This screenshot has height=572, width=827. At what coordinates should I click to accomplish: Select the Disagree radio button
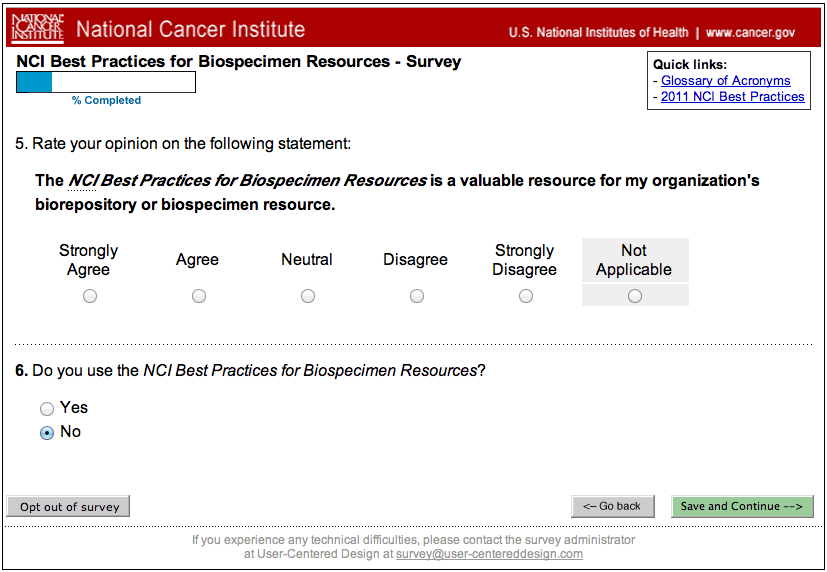pyautogui.click(x=417, y=297)
